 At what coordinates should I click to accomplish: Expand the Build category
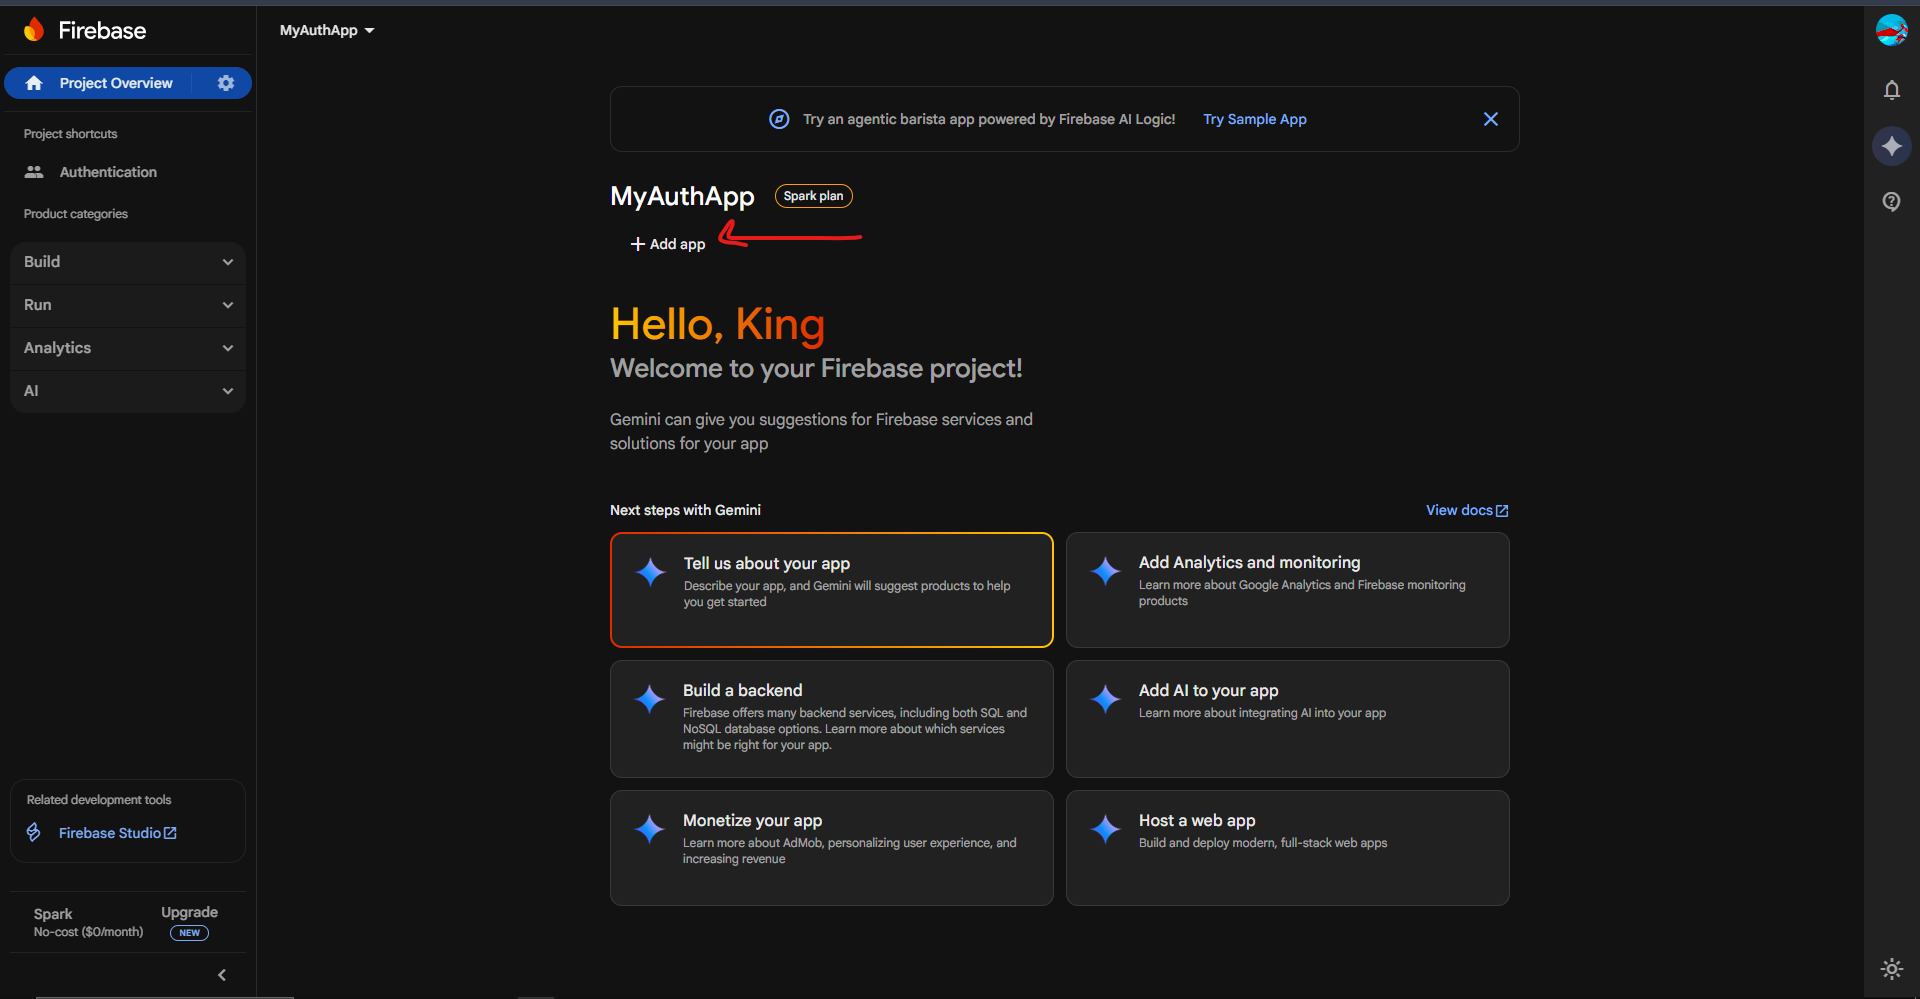click(x=128, y=262)
